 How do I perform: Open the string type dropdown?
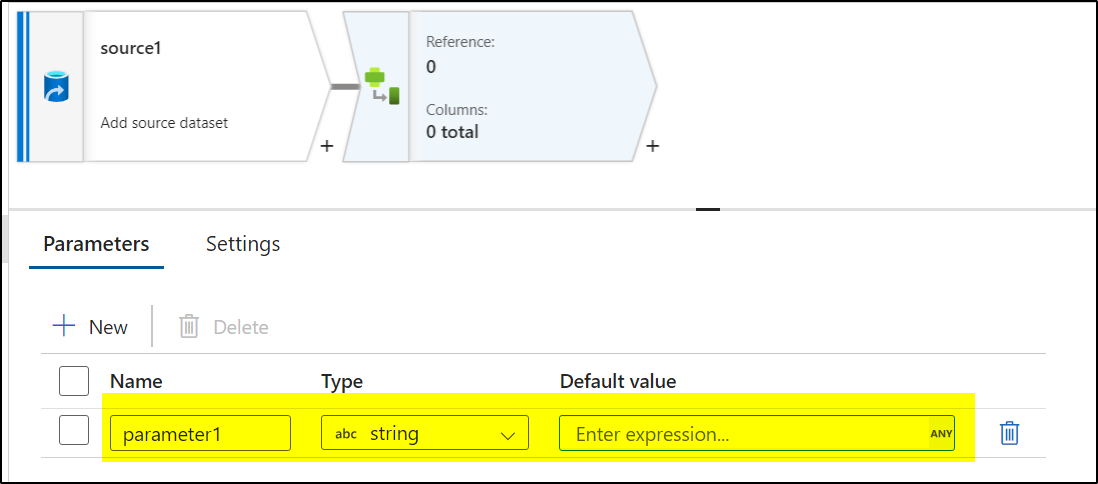point(424,433)
